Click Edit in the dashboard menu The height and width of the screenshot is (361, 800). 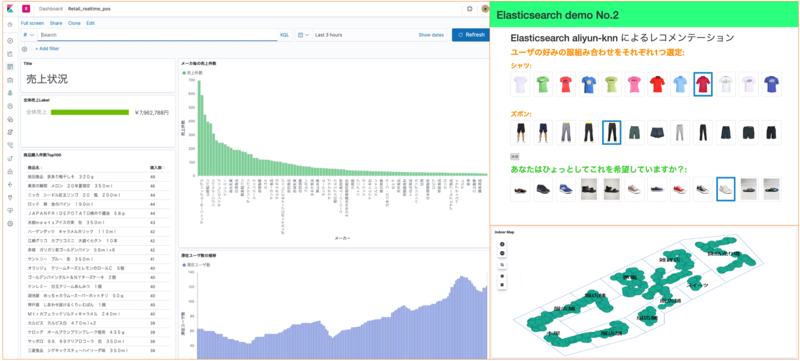pyautogui.click(x=90, y=23)
